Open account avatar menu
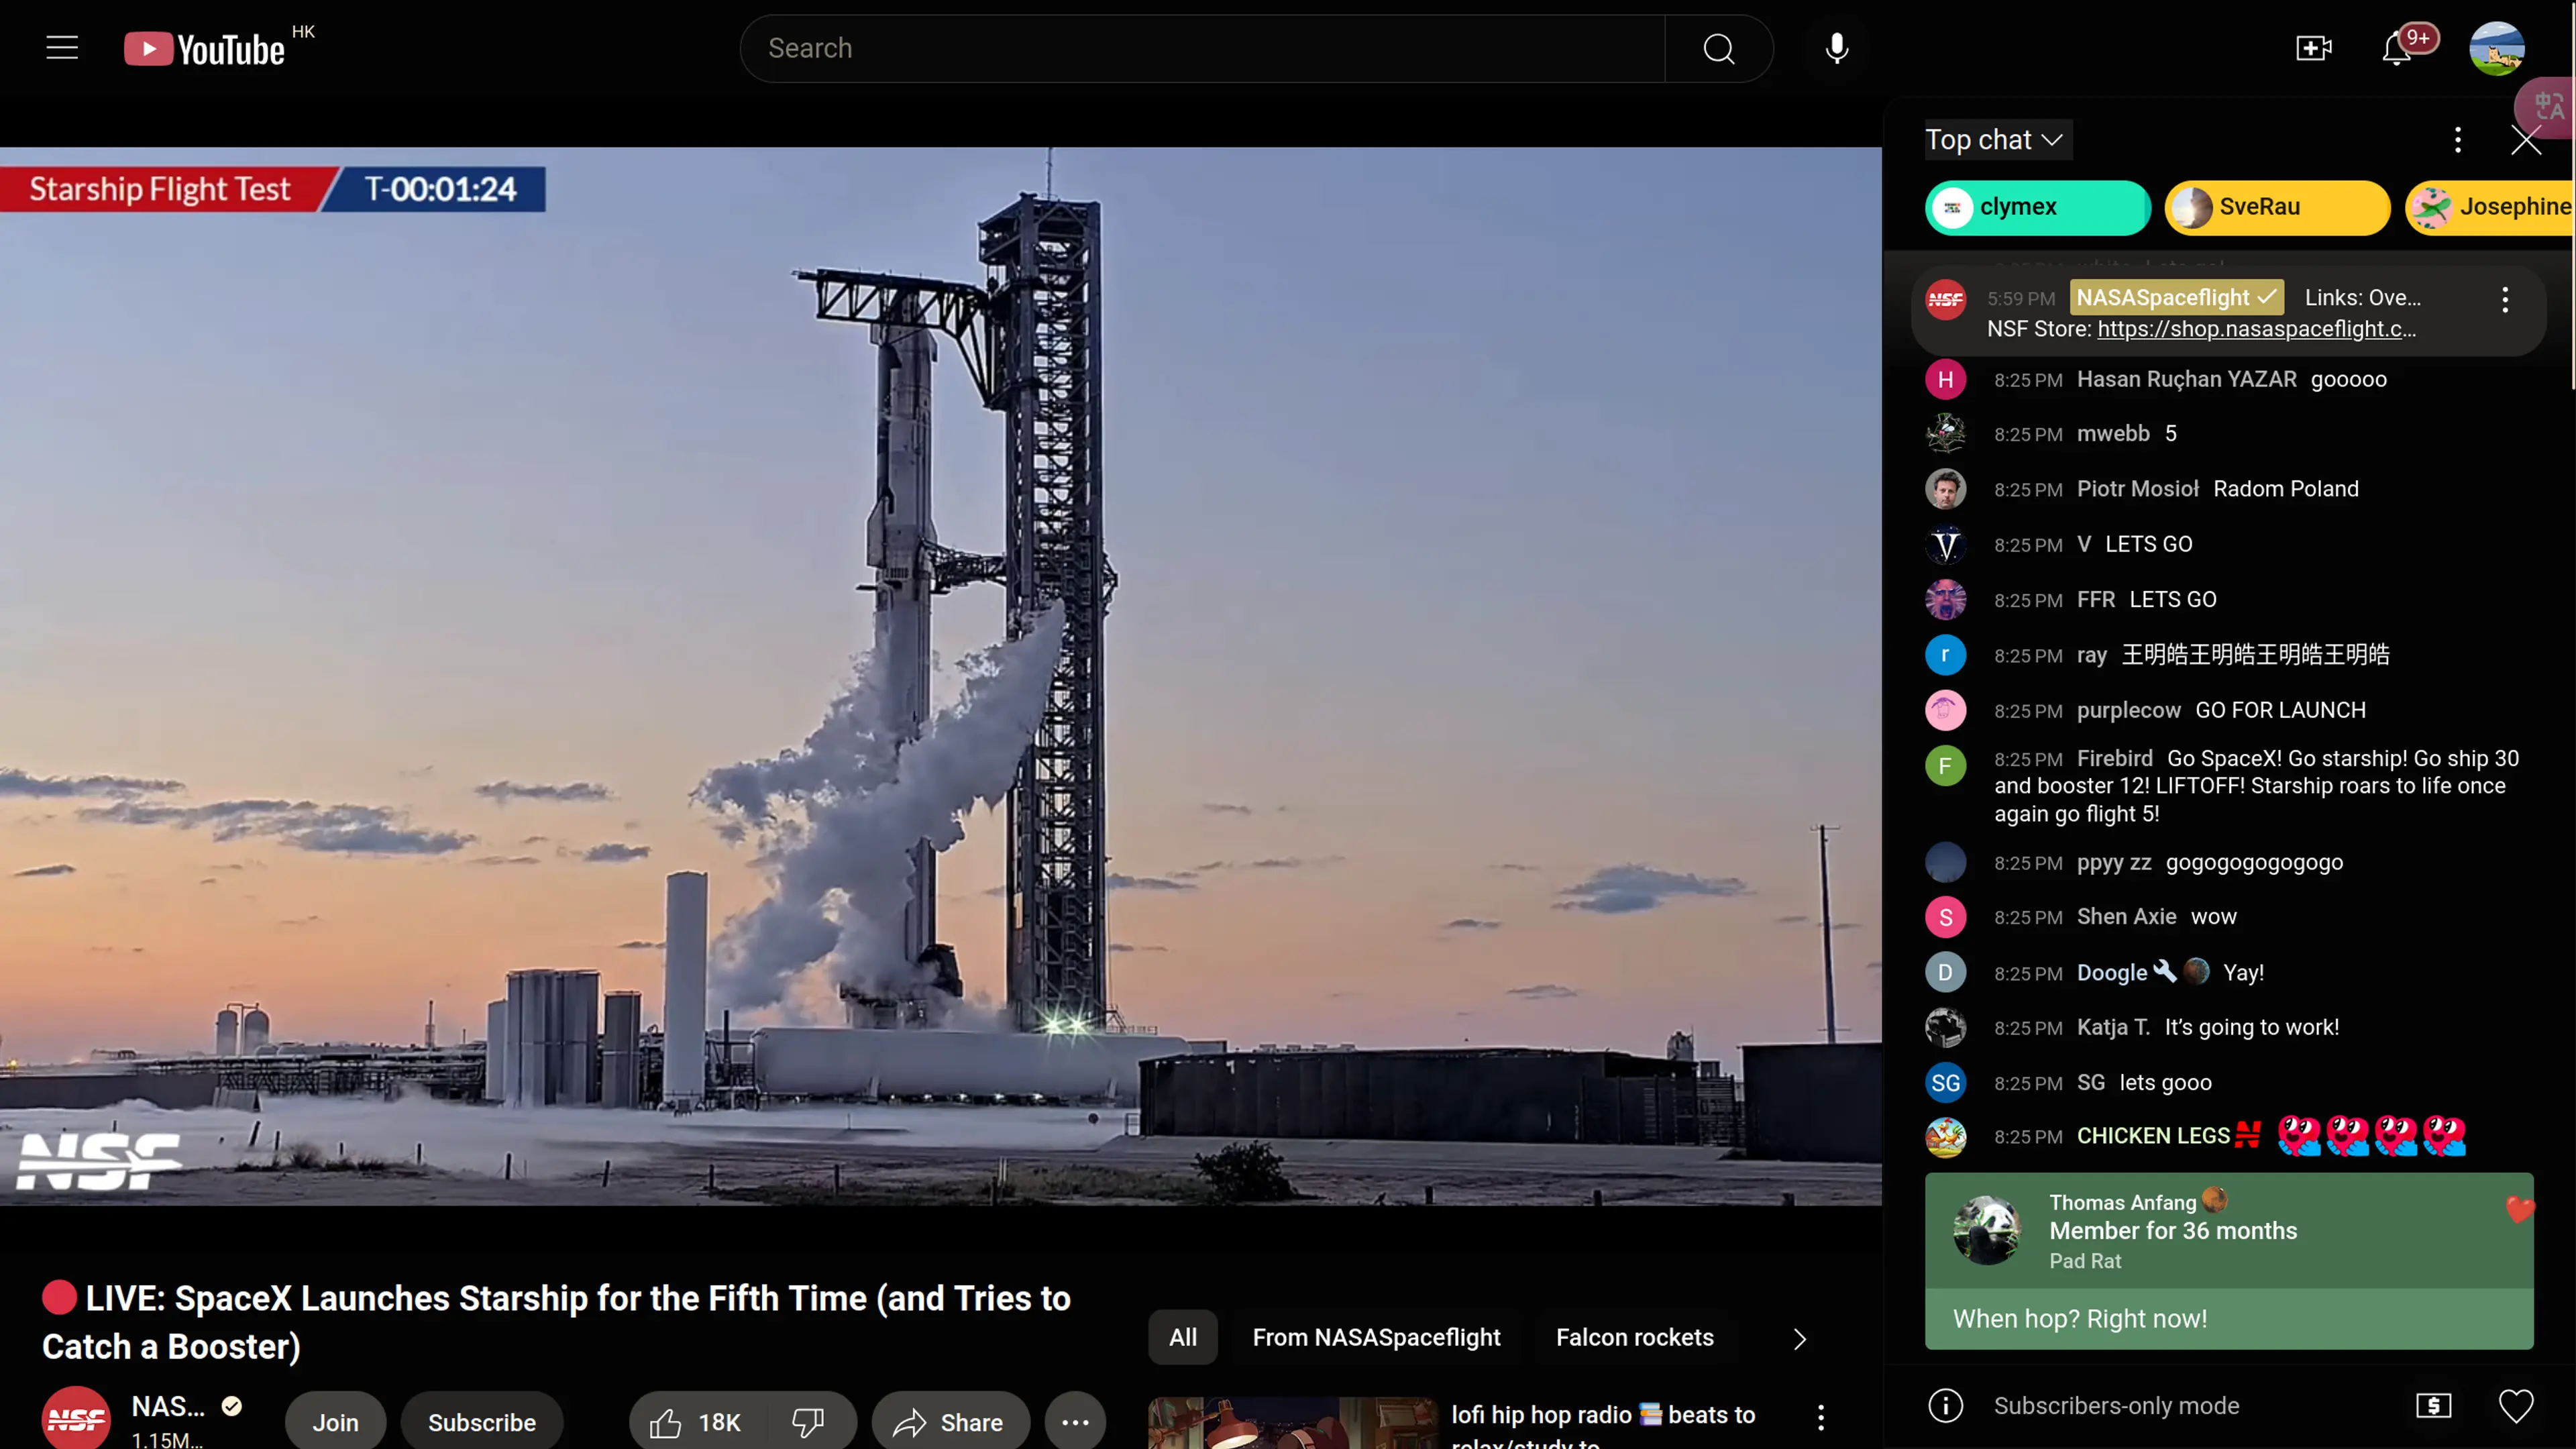Screen dimensions: 2576x1449 point(2496,48)
